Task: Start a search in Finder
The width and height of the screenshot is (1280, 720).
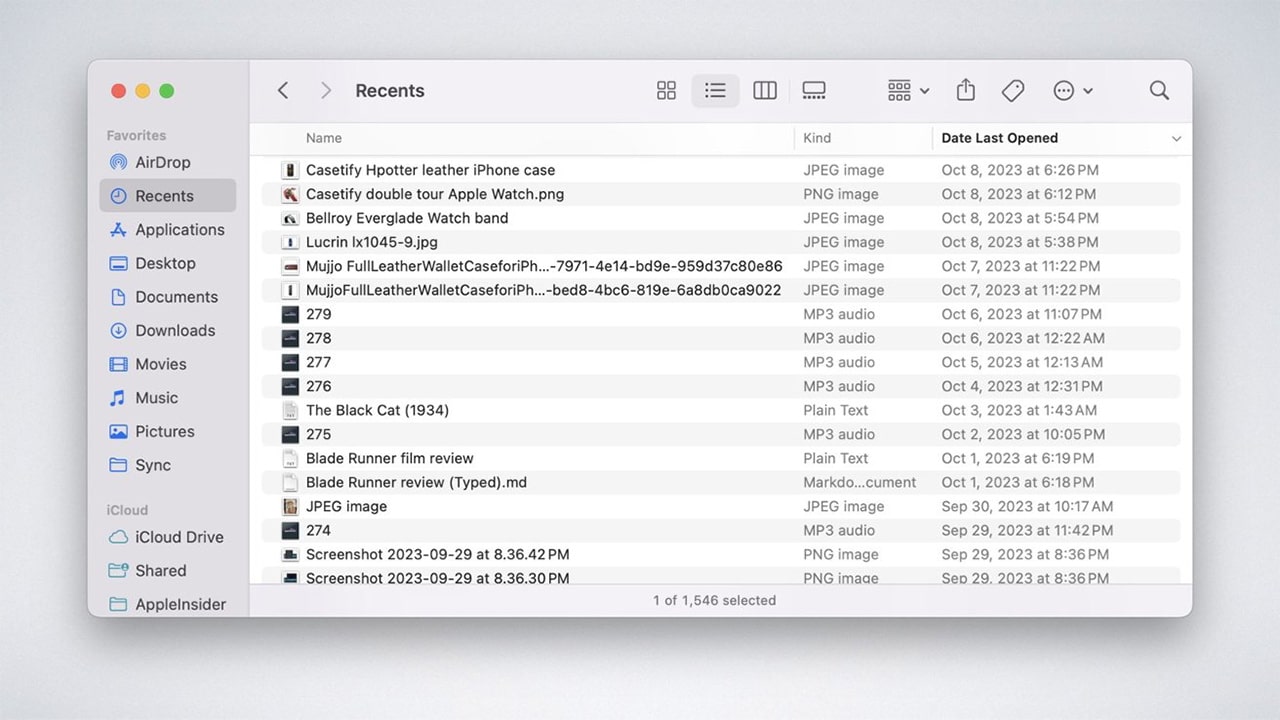Action: [1158, 90]
